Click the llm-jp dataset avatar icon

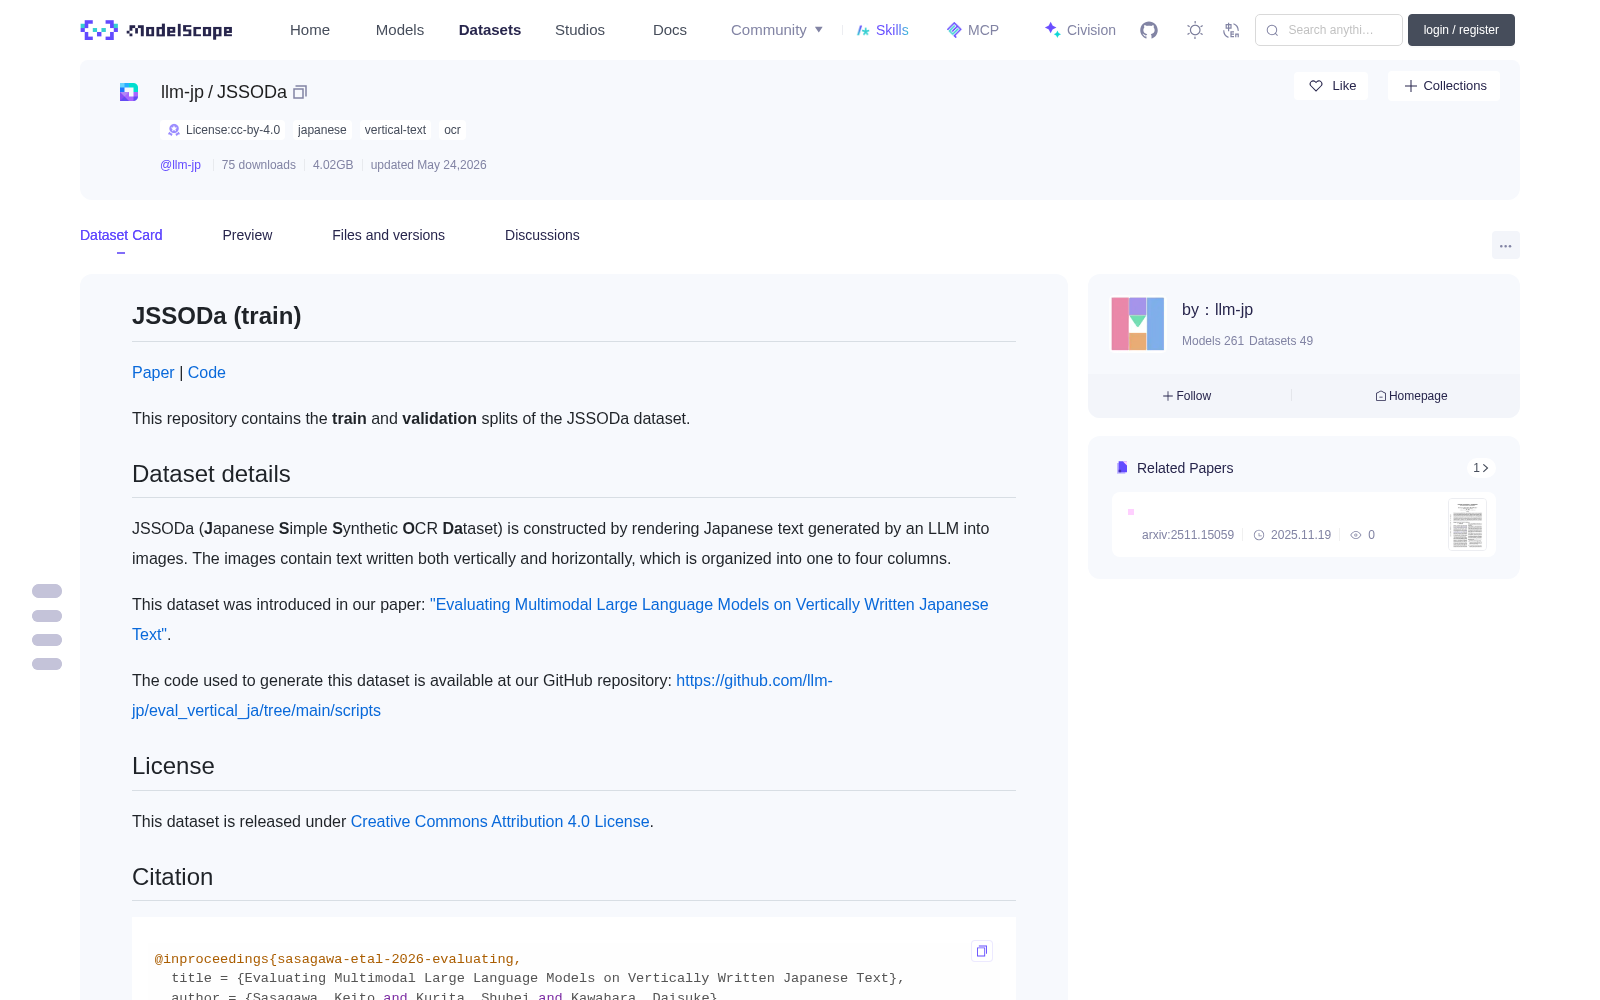tap(129, 92)
